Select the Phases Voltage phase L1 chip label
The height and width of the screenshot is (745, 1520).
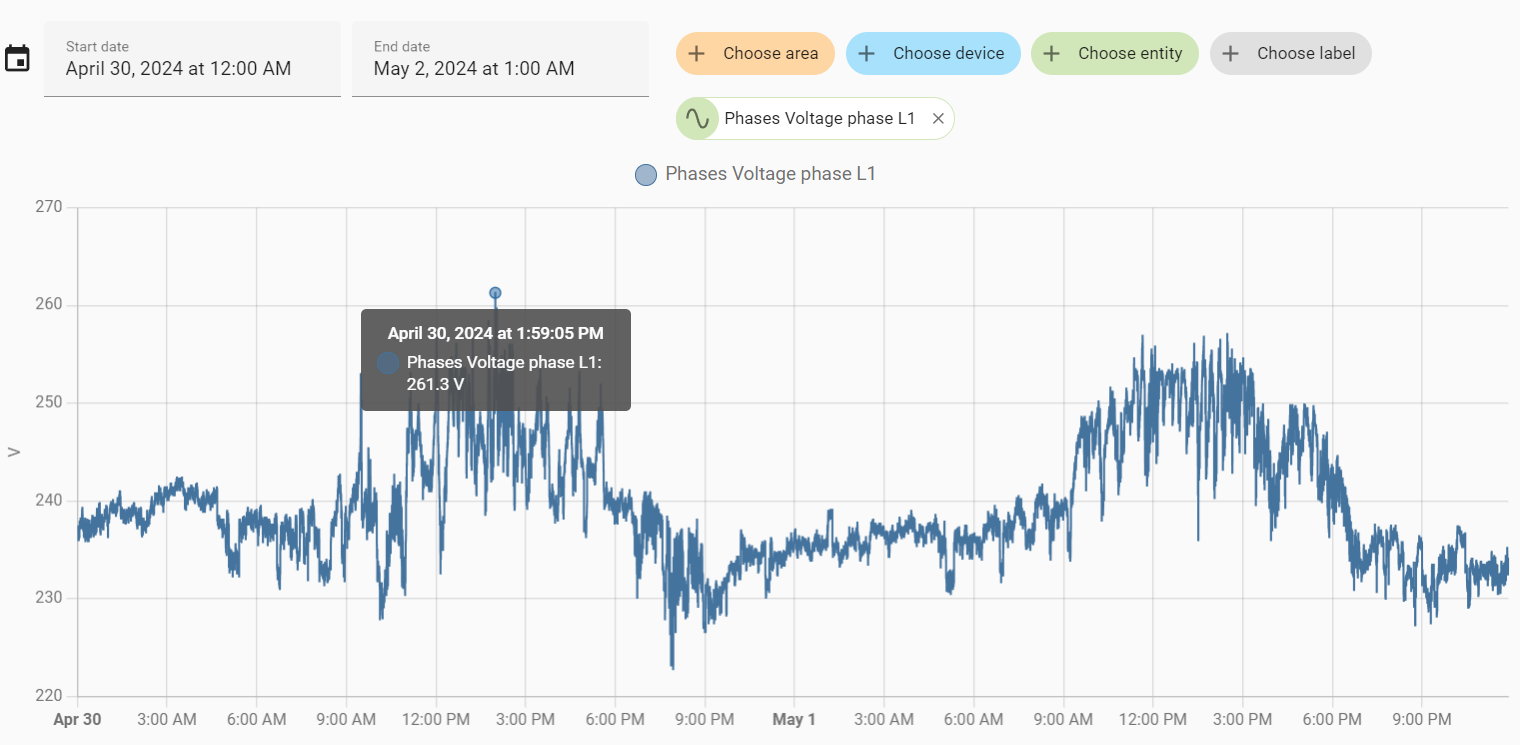(x=819, y=119)
